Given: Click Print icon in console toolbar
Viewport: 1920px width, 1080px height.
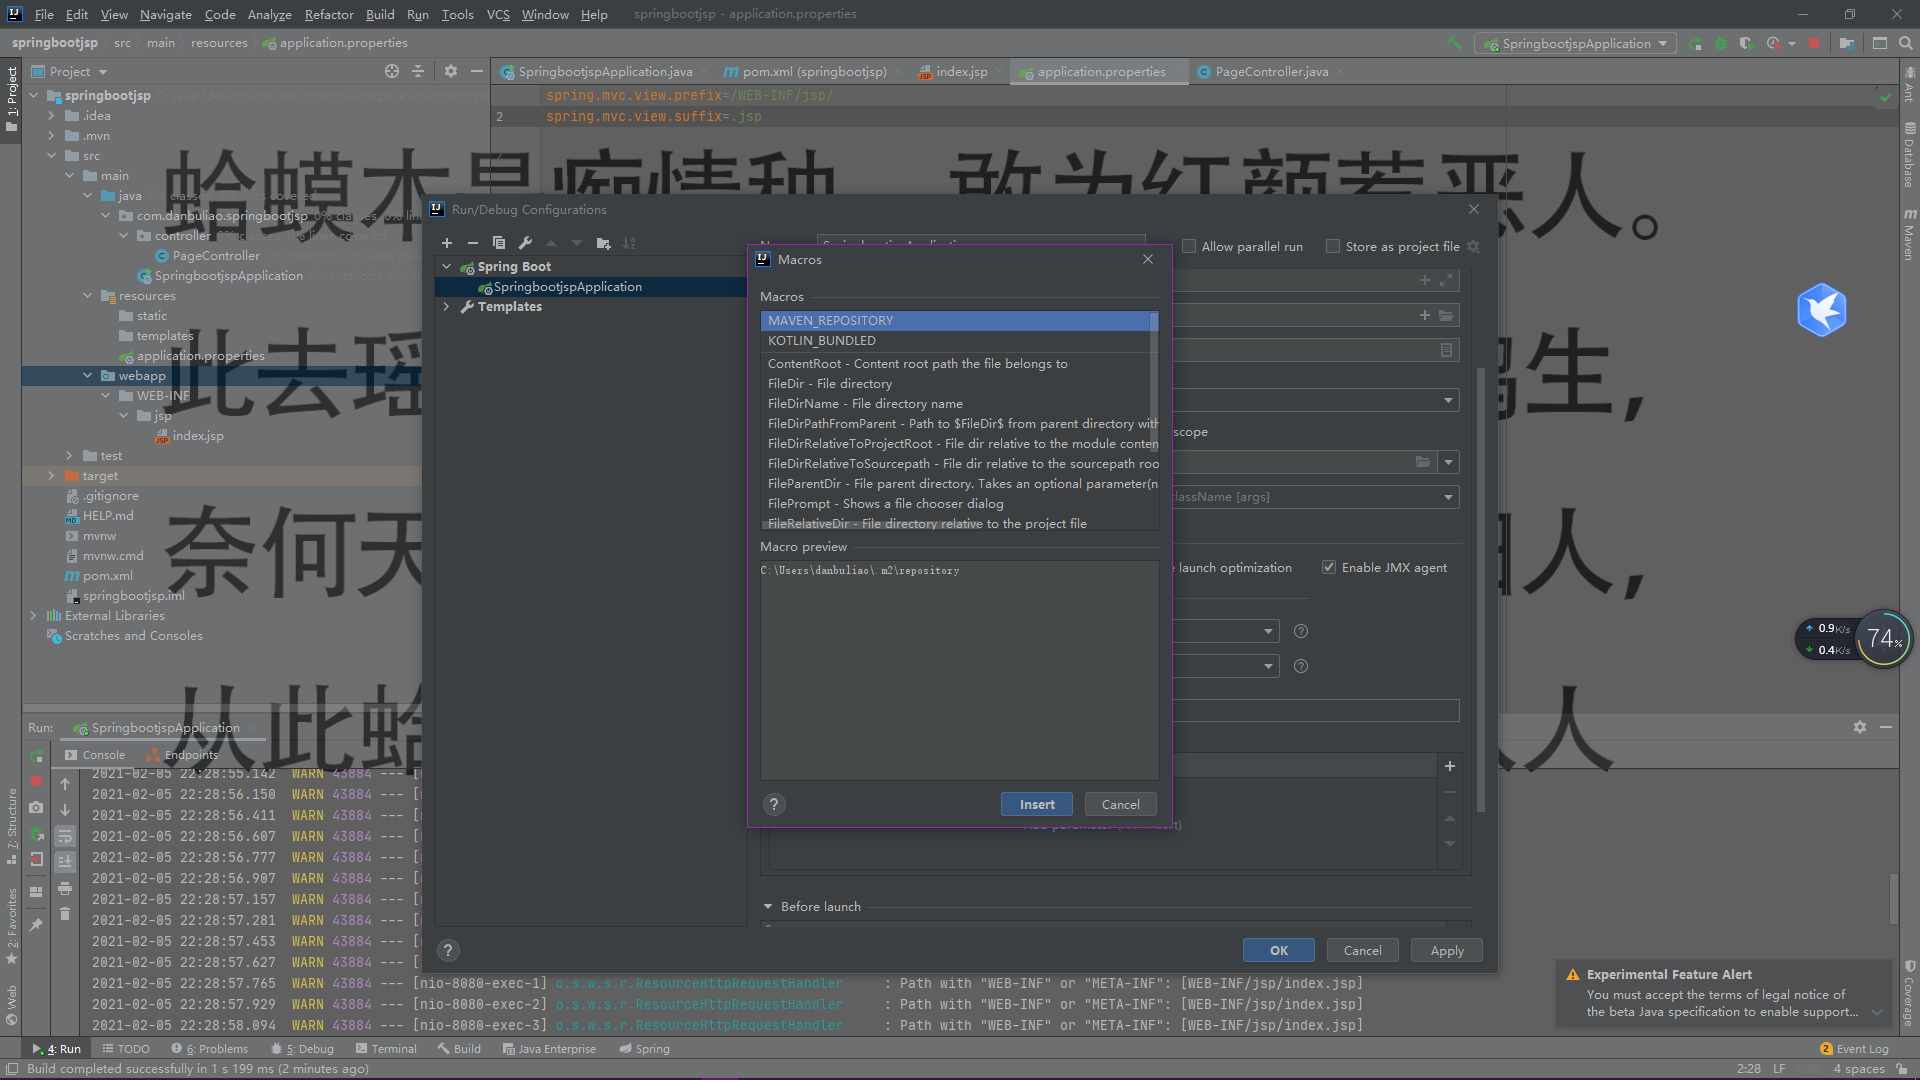Looking at the screenshot, I should click(x=65, y=888).
